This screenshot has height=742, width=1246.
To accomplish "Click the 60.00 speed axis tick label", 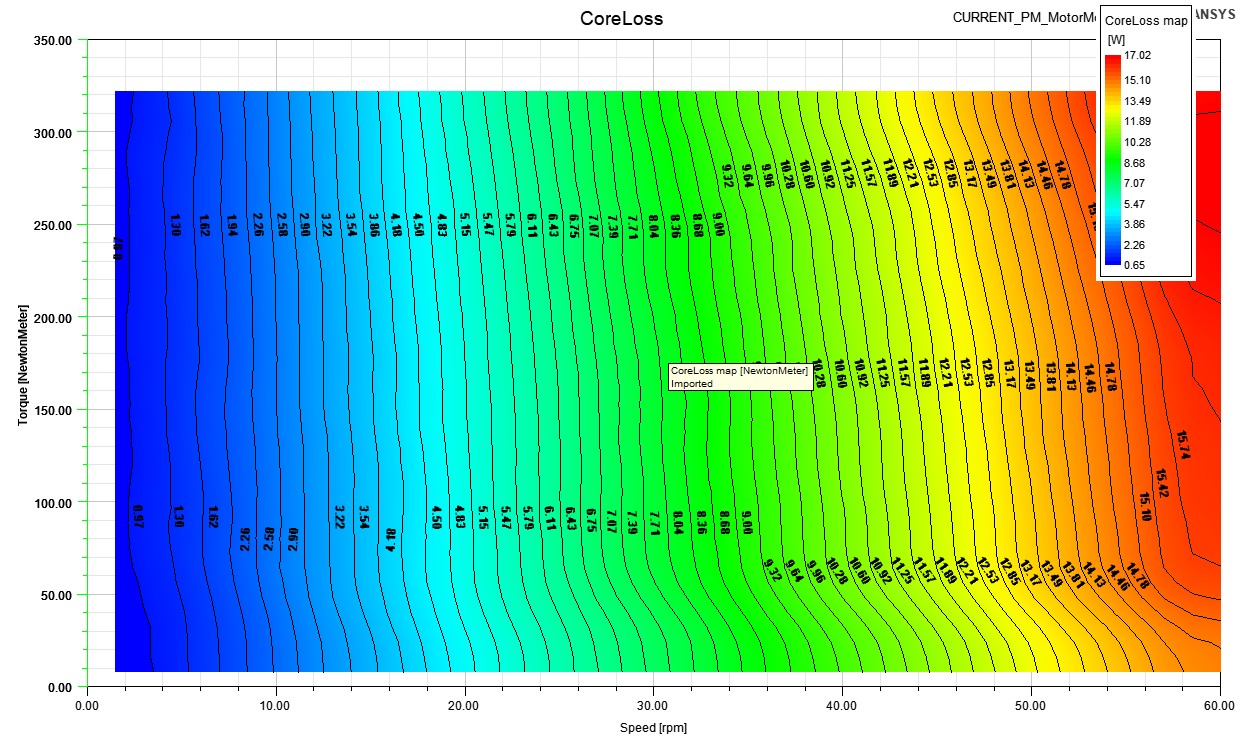I will pyautogui.click(x=1219, y=705).
